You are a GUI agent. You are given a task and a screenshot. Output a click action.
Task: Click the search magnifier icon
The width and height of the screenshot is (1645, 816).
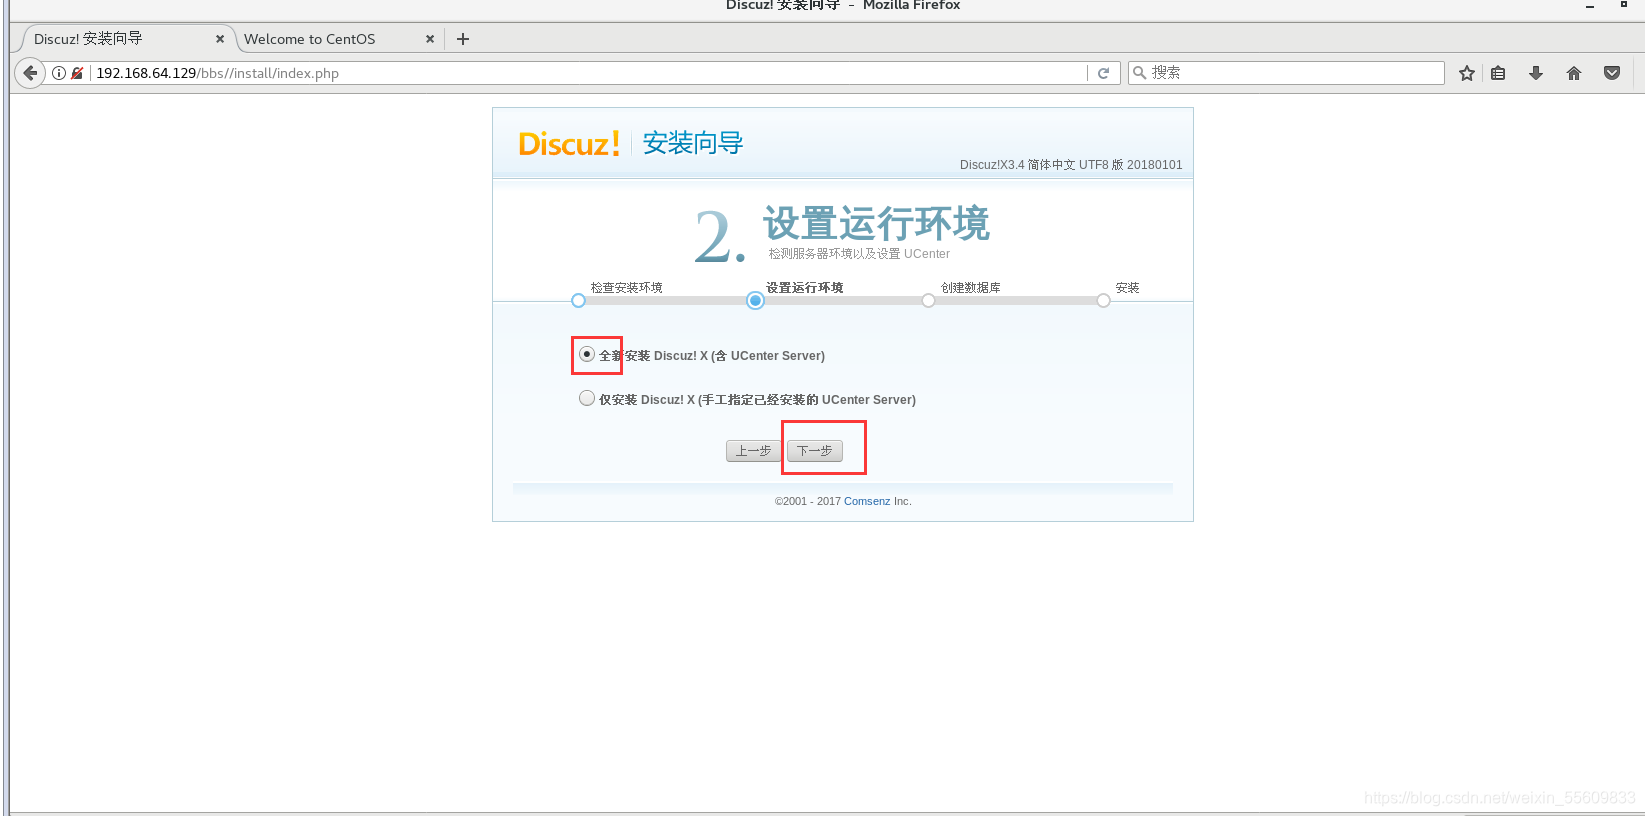[1139, 73]
